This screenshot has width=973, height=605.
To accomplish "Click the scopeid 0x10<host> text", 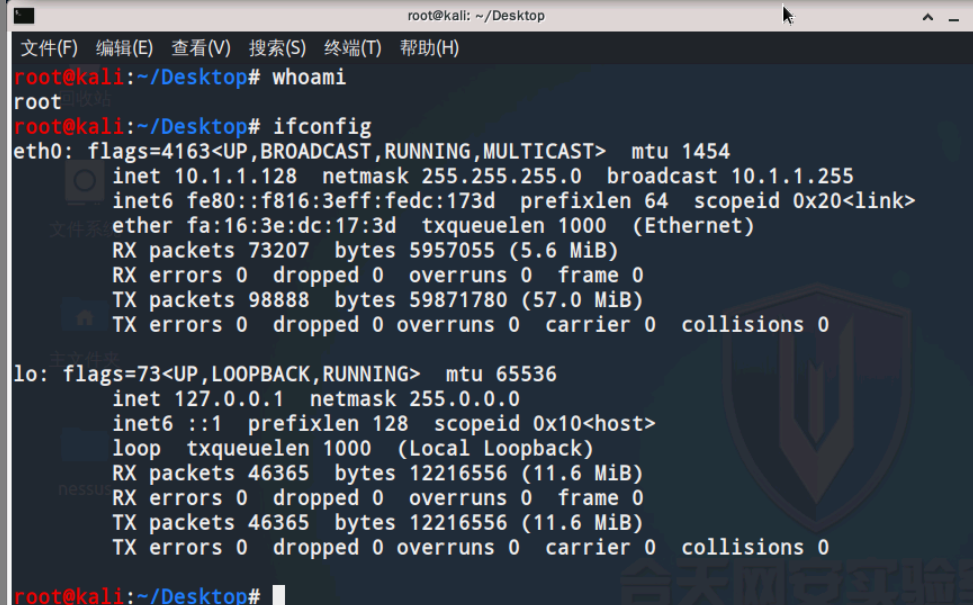I will [x=544, y=424].
